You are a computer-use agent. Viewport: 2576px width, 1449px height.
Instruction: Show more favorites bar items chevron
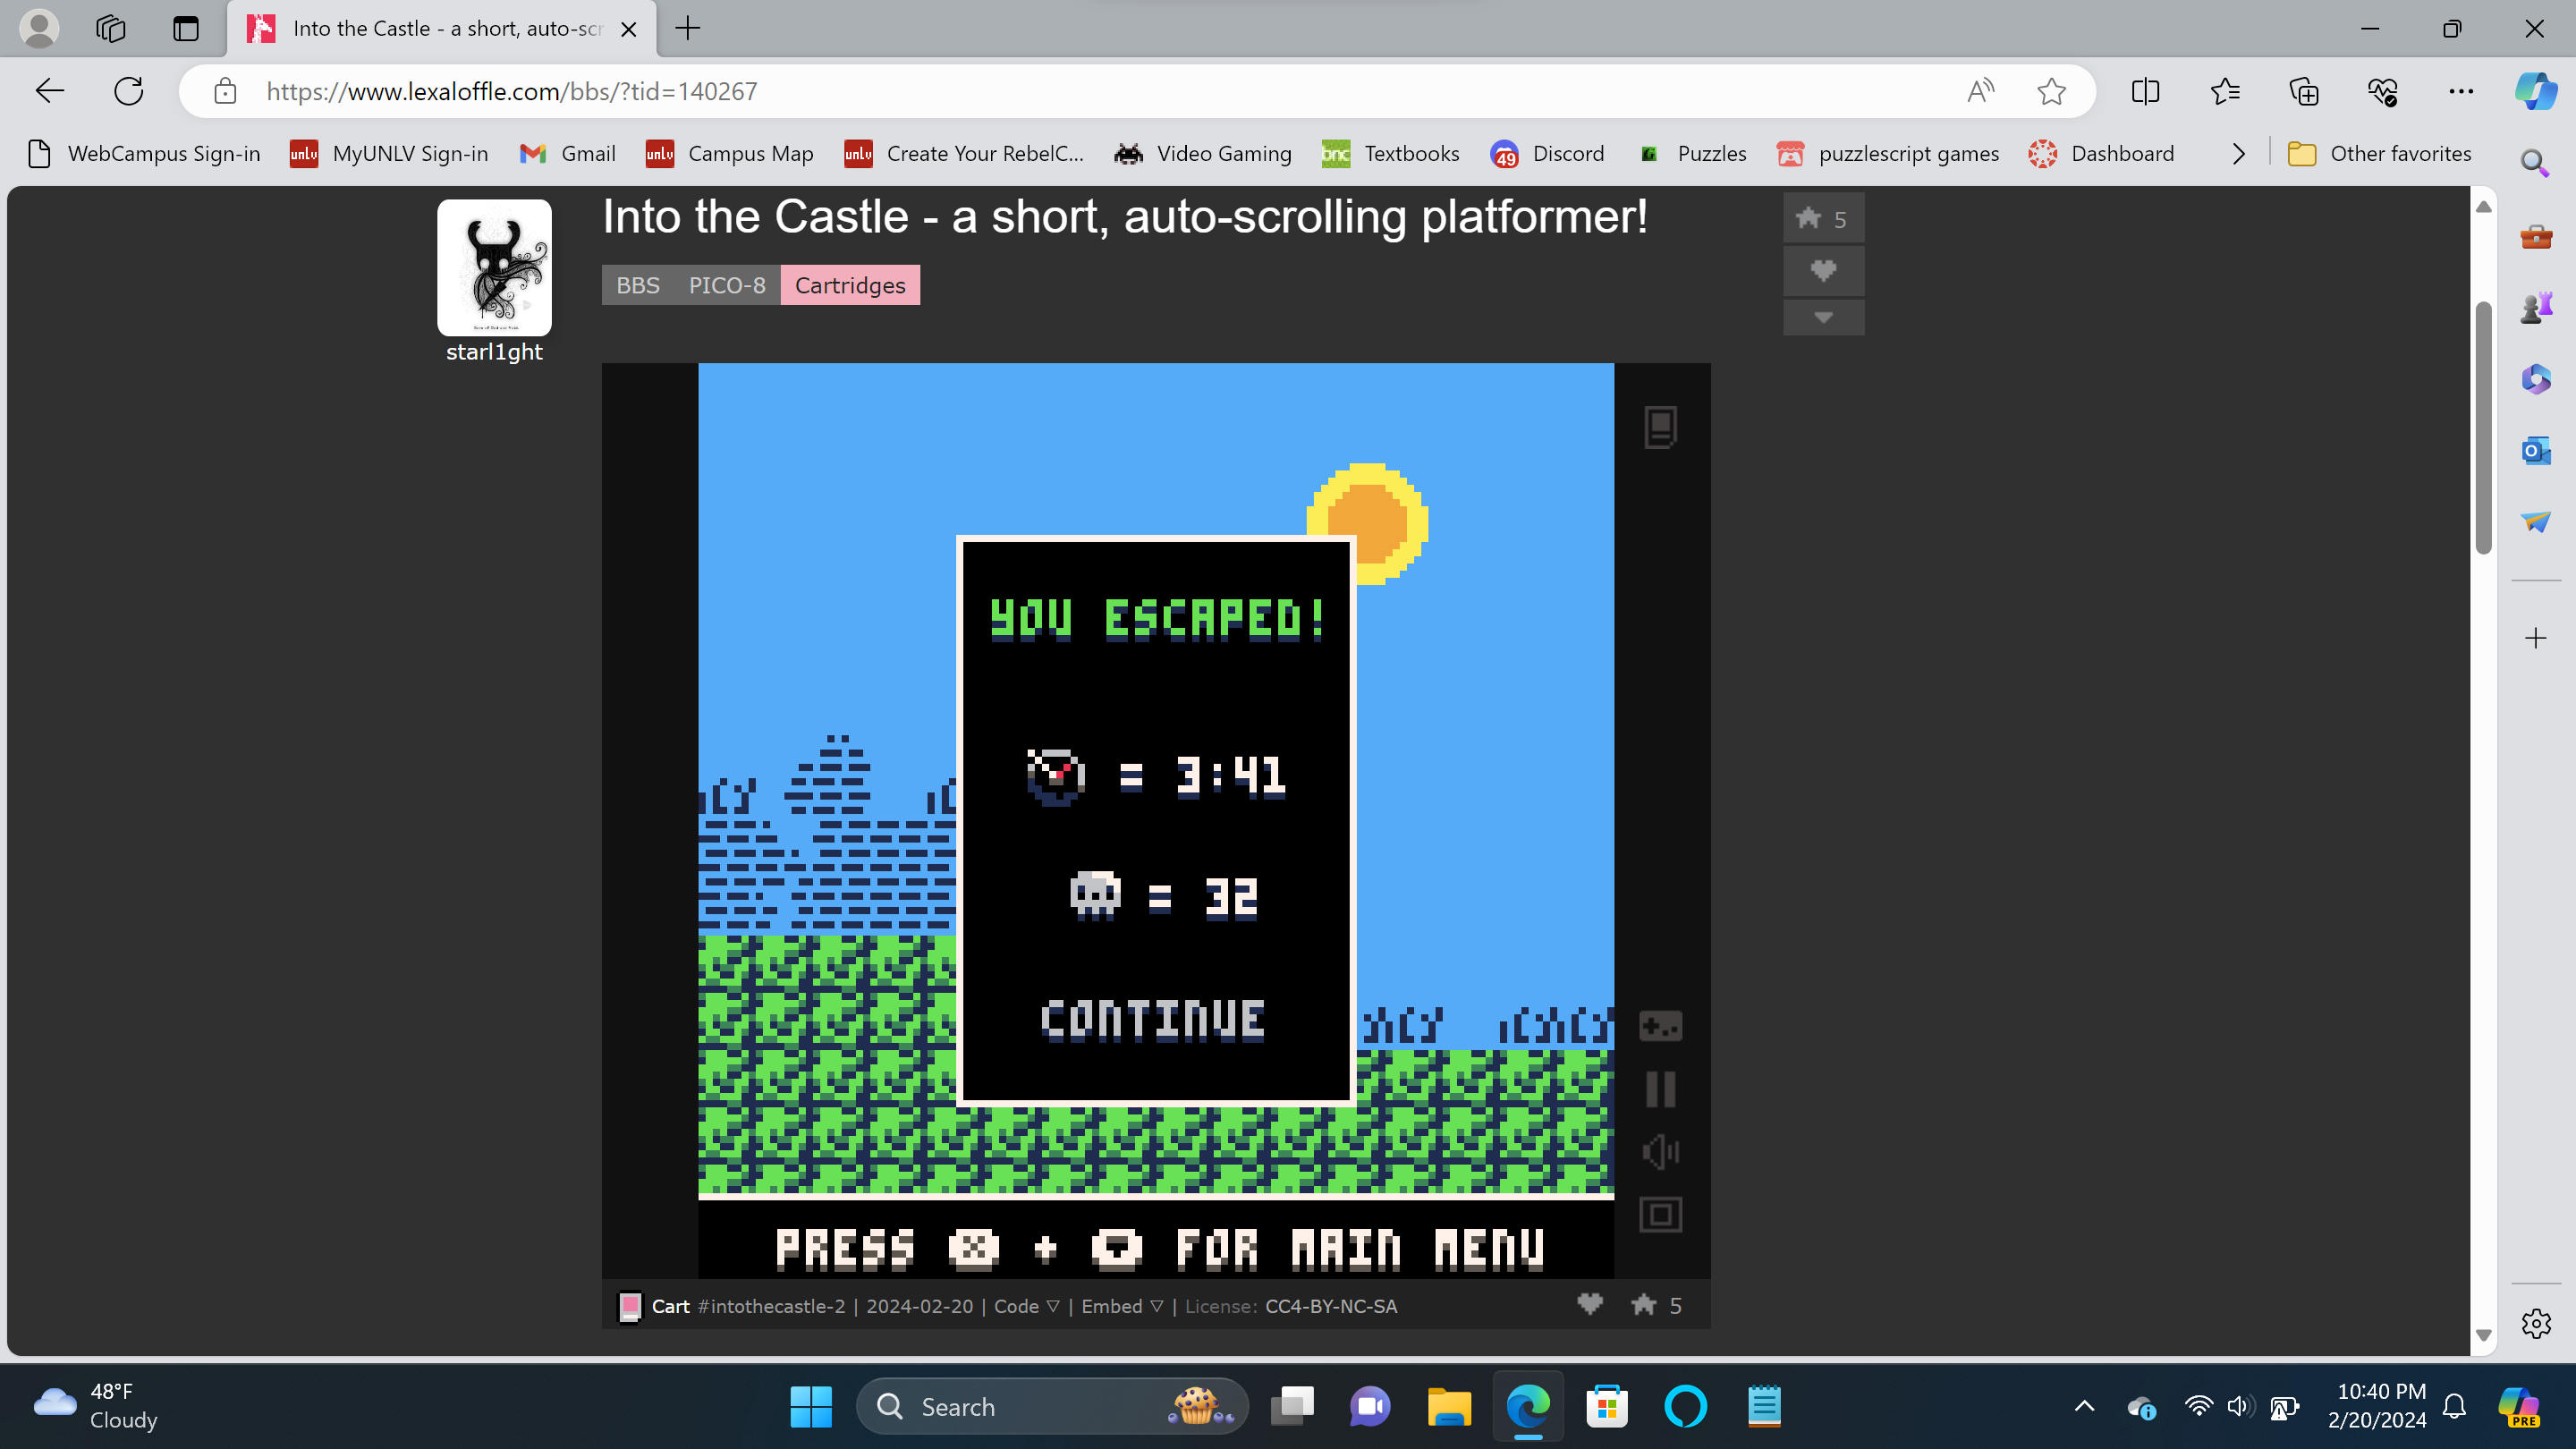[x=2239, y=153]
